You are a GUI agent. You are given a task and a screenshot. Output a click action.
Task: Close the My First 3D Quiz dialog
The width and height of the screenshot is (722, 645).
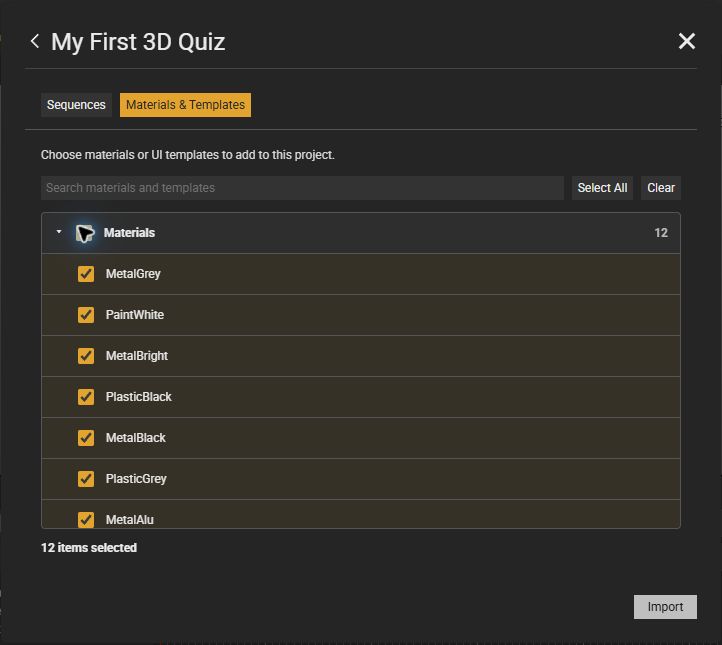(687, 41)
